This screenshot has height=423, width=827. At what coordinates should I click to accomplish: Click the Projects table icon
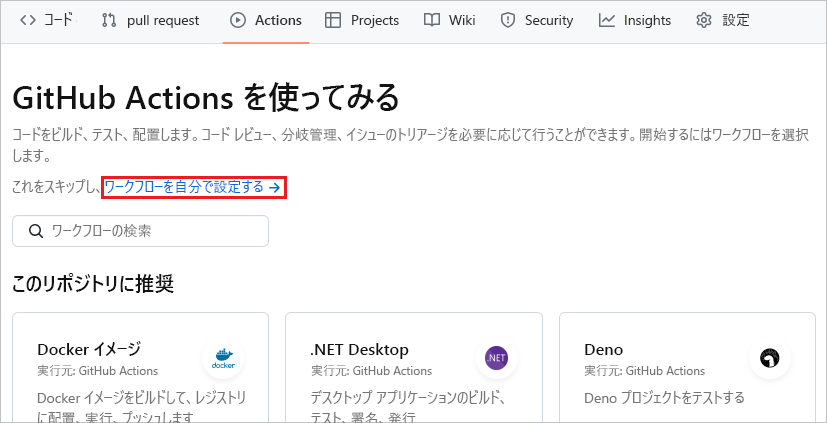333,20
